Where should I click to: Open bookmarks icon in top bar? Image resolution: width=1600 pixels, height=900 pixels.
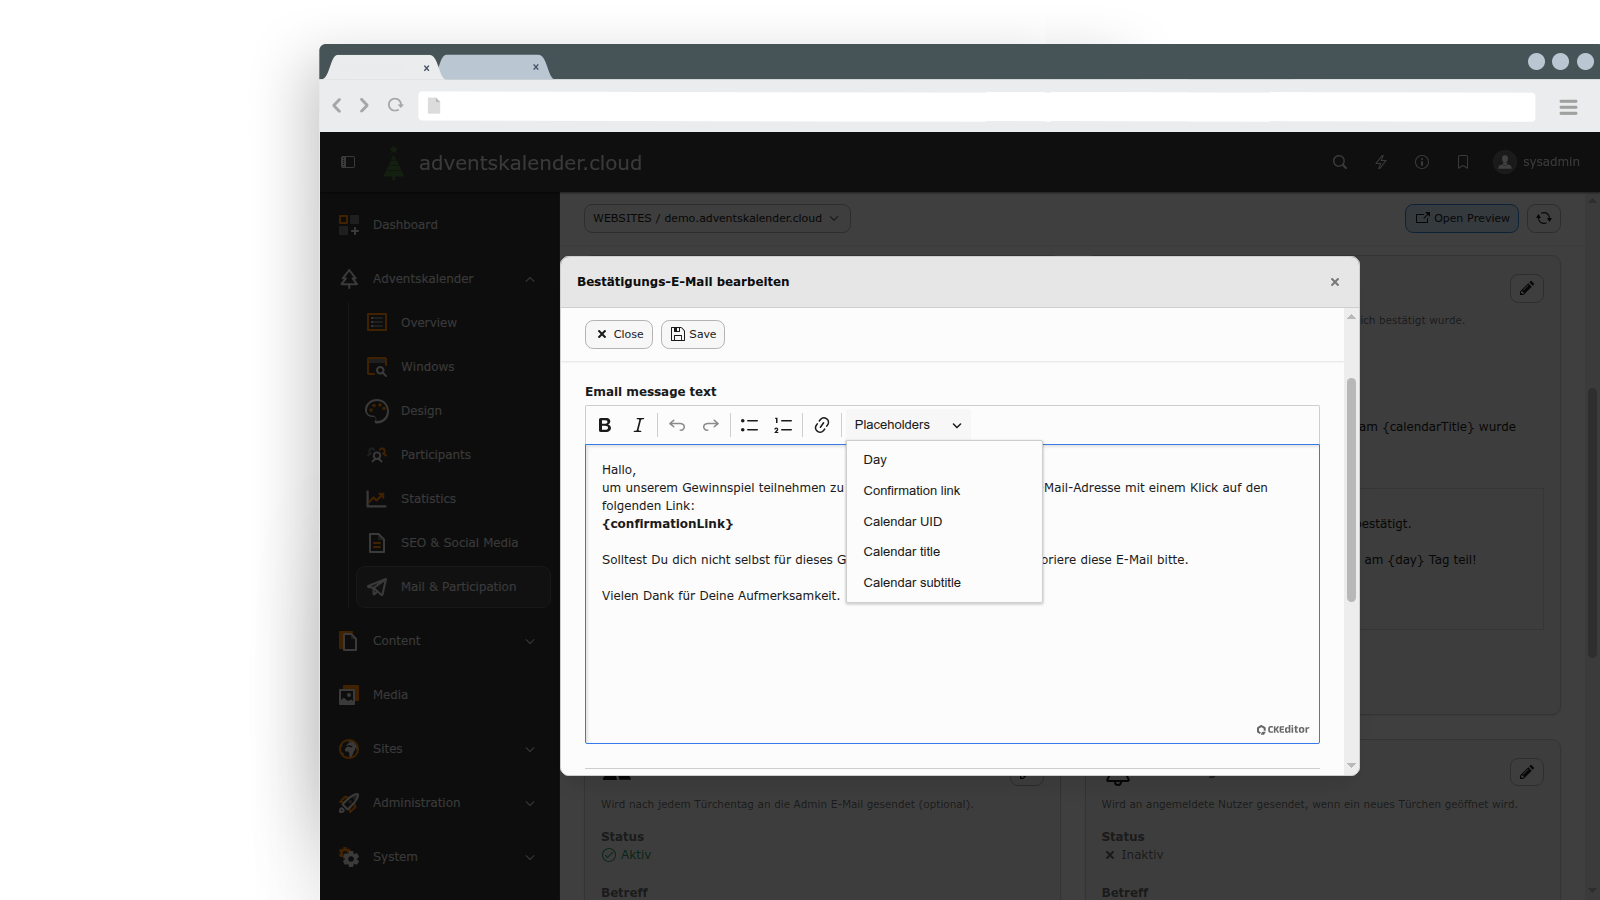click(1463, 162)
